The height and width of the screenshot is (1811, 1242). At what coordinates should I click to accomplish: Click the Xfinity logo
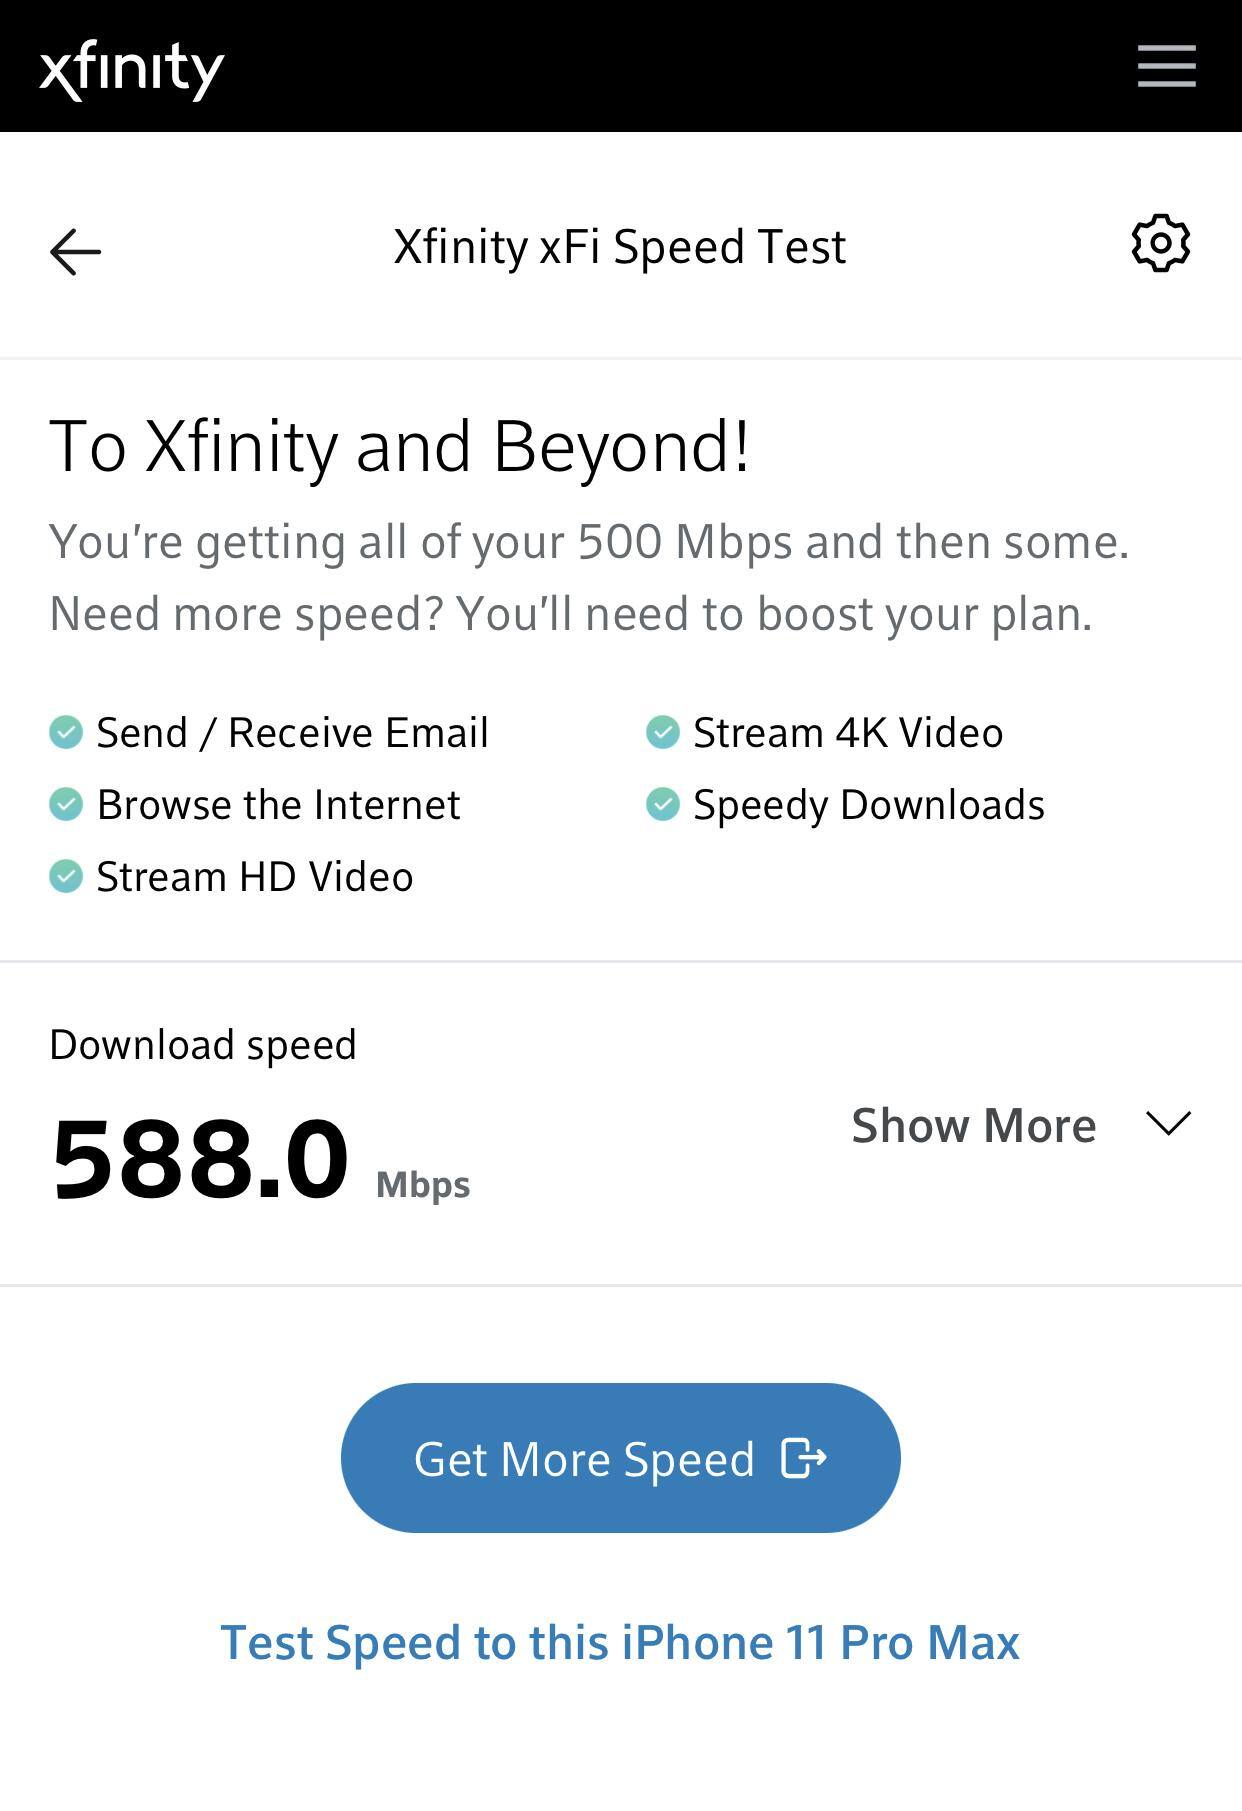131,68
